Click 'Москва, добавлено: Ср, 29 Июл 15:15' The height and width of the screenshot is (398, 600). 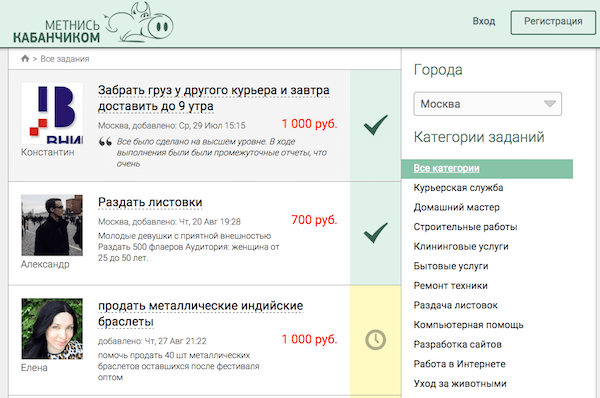172,126
